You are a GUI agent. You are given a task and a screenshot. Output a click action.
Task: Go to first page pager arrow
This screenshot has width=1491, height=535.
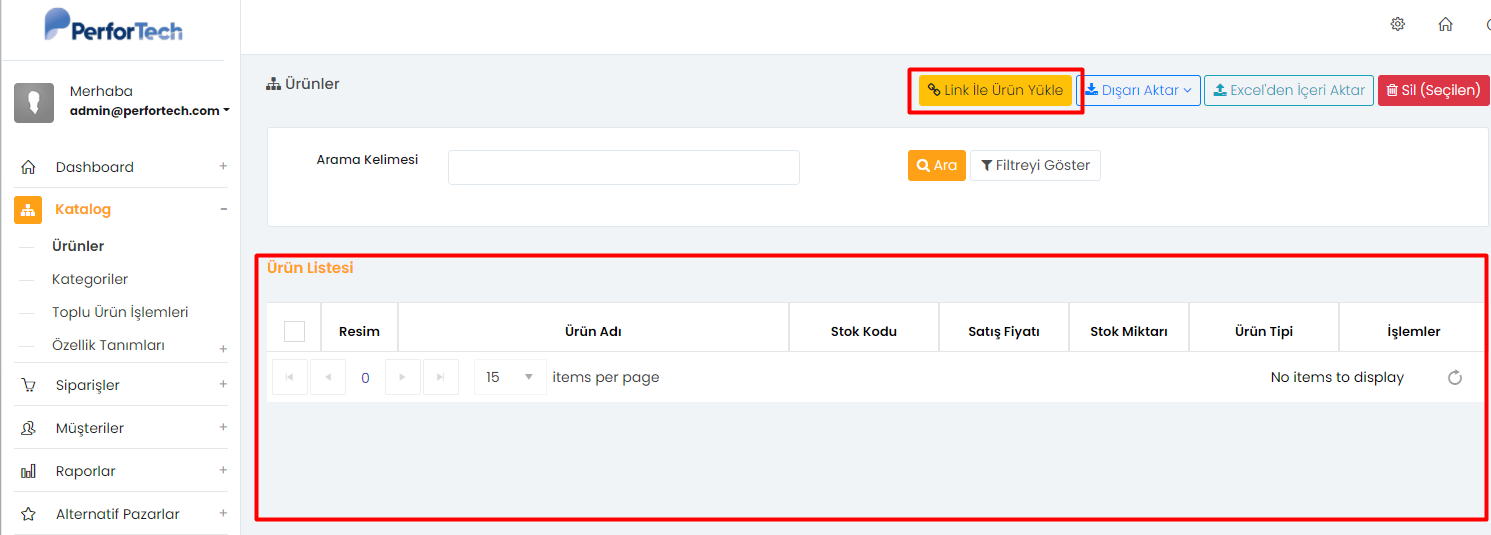click(x=290, y=377)
